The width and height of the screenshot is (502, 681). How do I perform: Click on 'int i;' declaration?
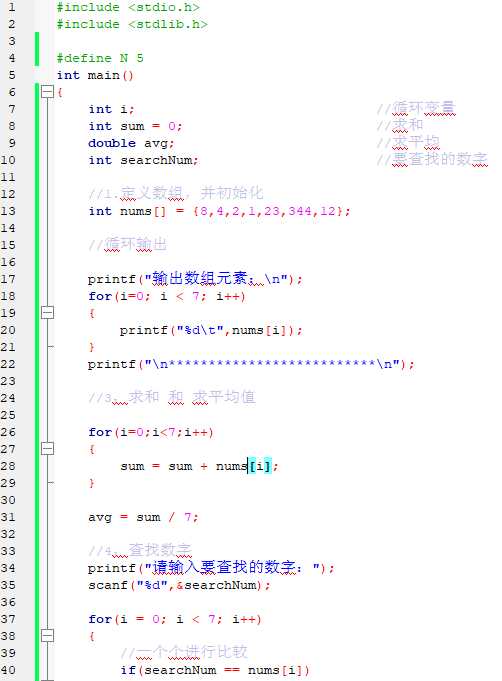click(x=111, y=109)
